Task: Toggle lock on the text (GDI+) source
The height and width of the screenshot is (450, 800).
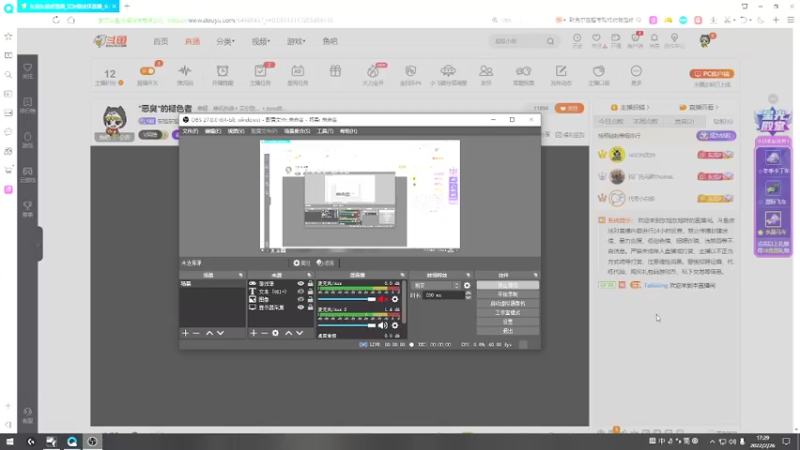Action: tap(310, 291)
